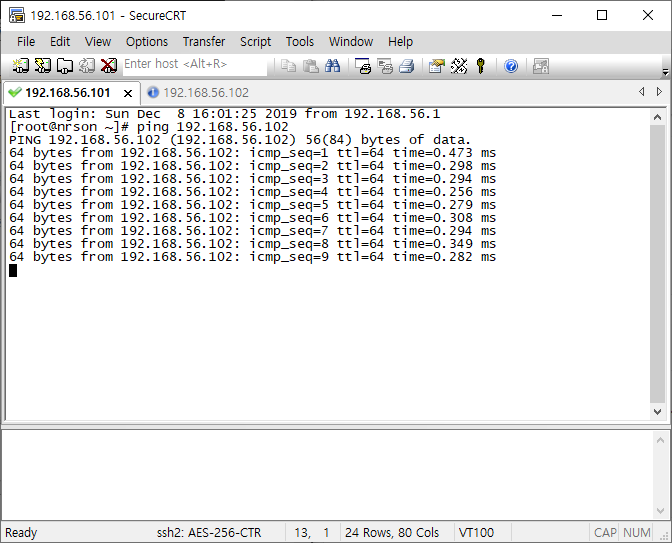The width and height of the screenshot is (672, 543).
Task: Open the Edit menu
Action: (60, 42)
